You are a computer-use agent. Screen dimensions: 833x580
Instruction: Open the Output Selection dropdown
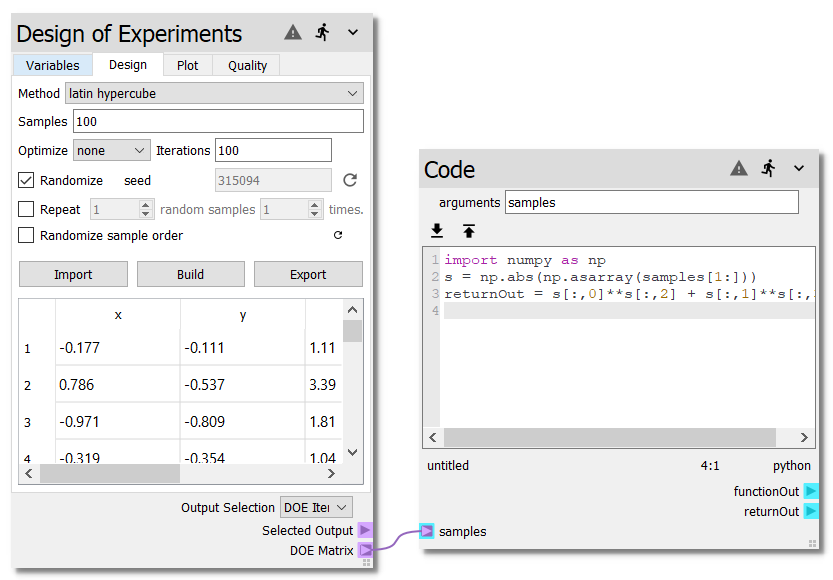[x=315, y=508]
